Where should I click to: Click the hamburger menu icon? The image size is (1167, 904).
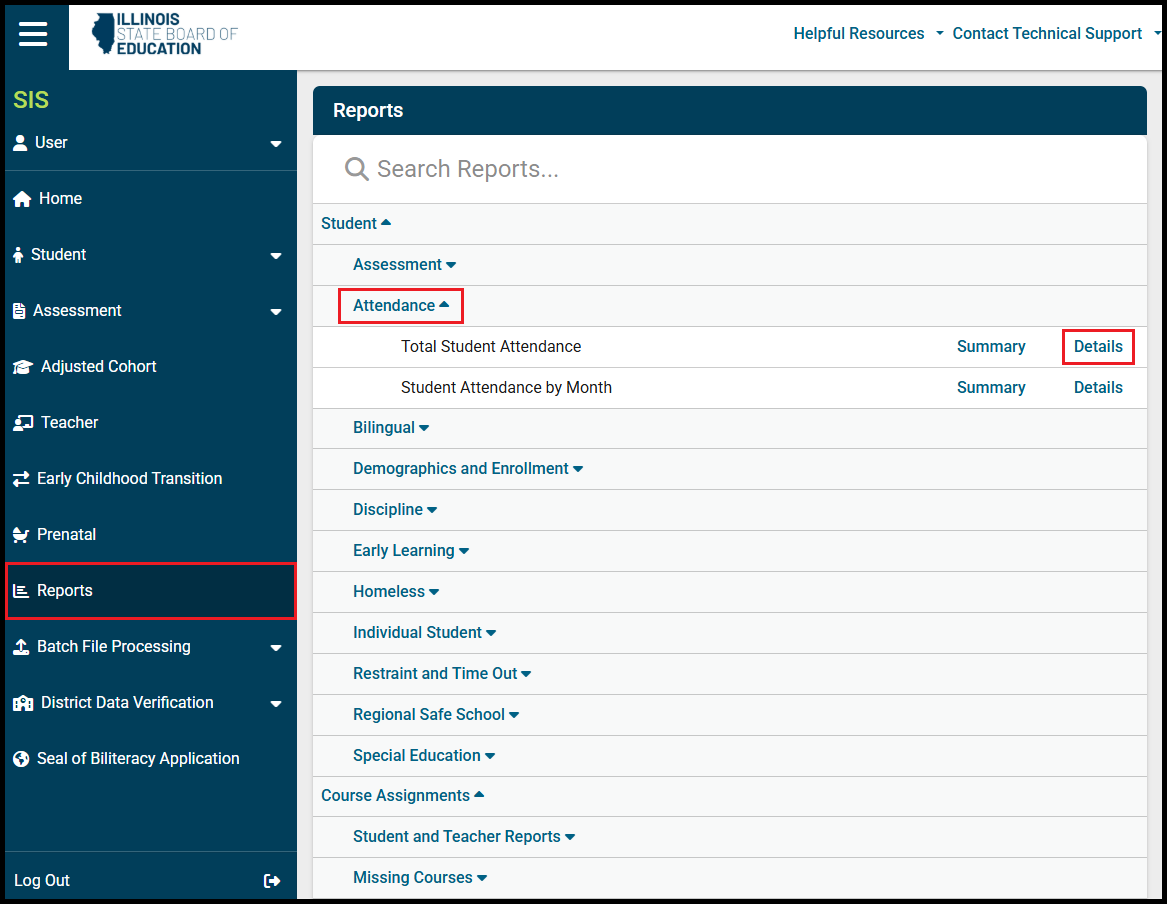(x=33, y=34)
